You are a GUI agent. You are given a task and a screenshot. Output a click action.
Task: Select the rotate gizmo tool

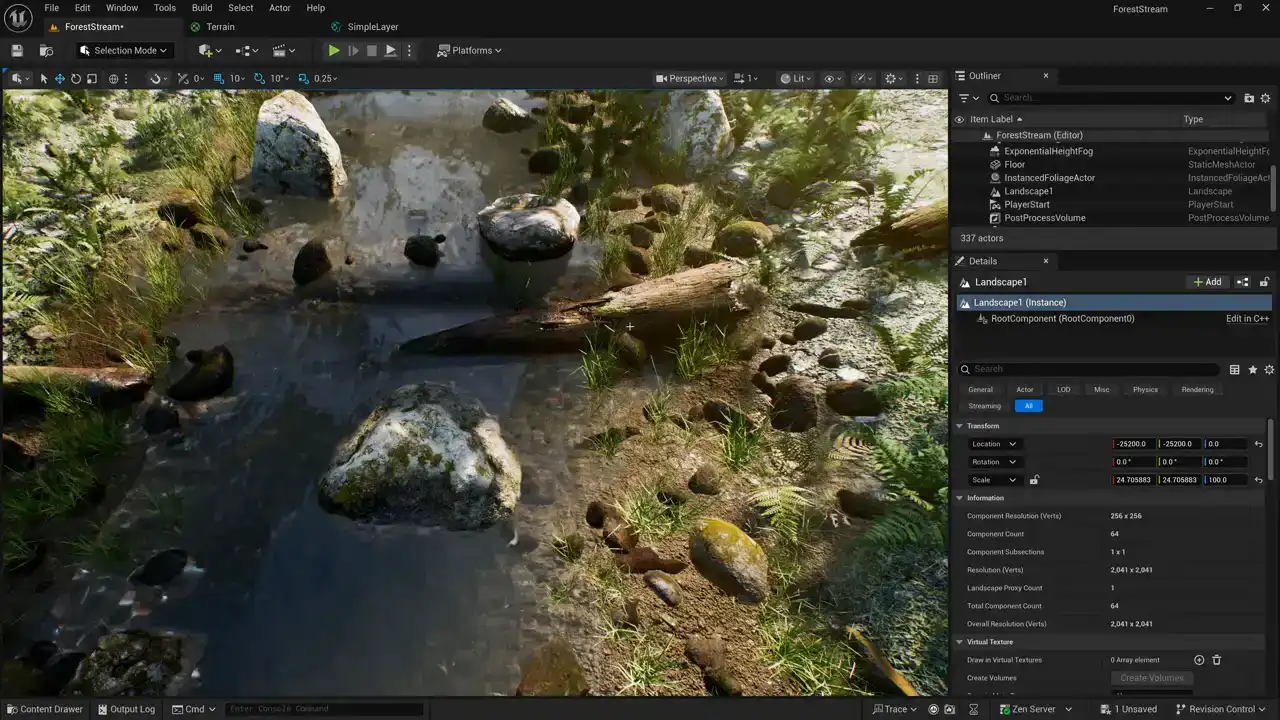[76, 79]
